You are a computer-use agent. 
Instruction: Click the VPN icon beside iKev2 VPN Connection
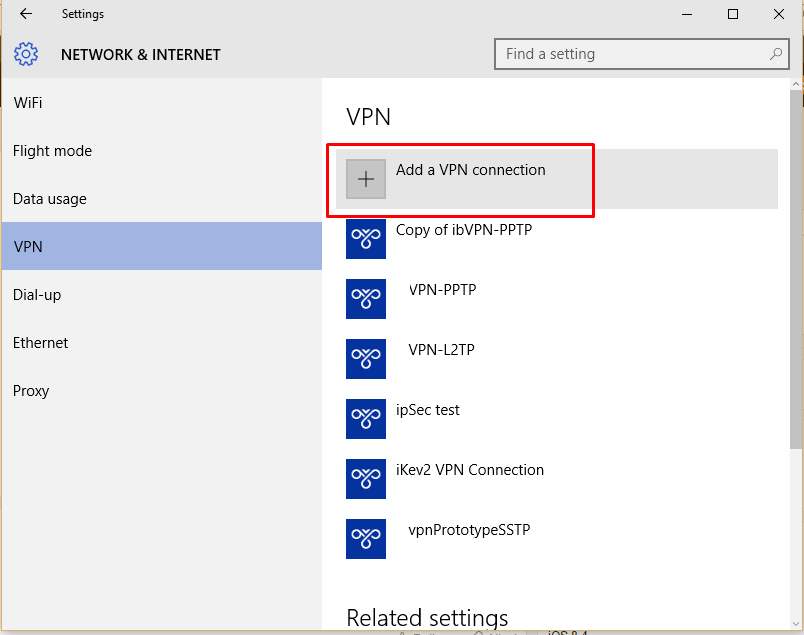tap(366, 479)
